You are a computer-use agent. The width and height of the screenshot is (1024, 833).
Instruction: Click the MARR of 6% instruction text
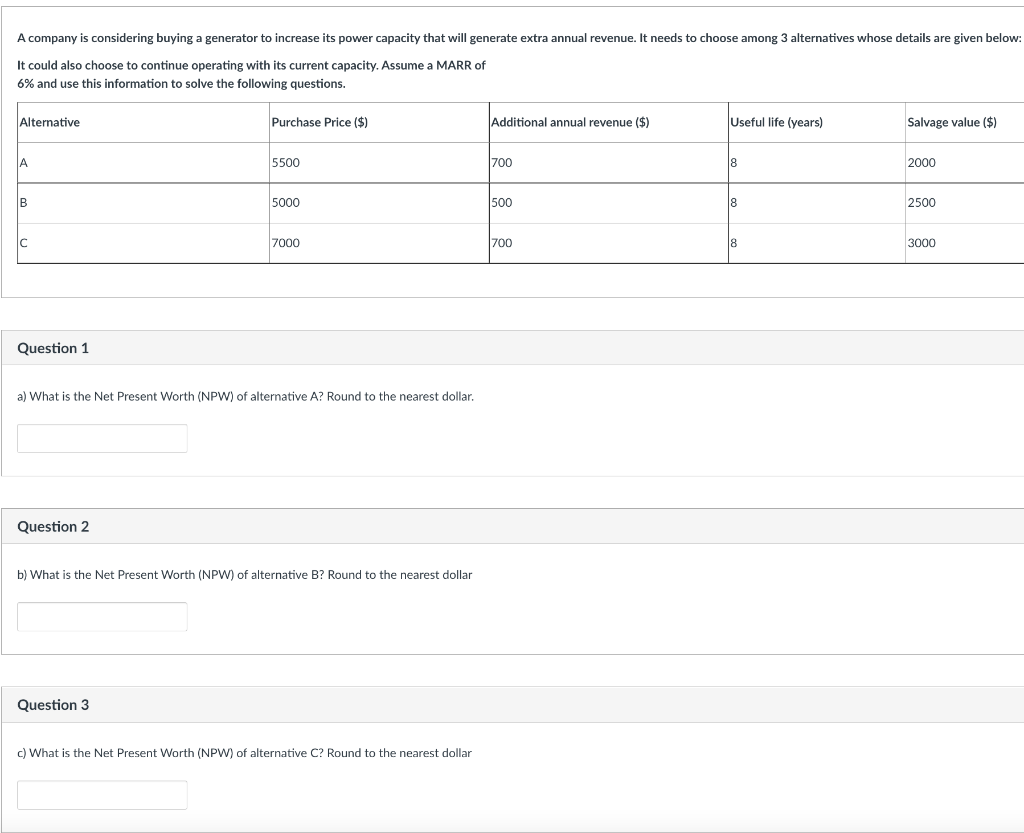pos(251,74)
